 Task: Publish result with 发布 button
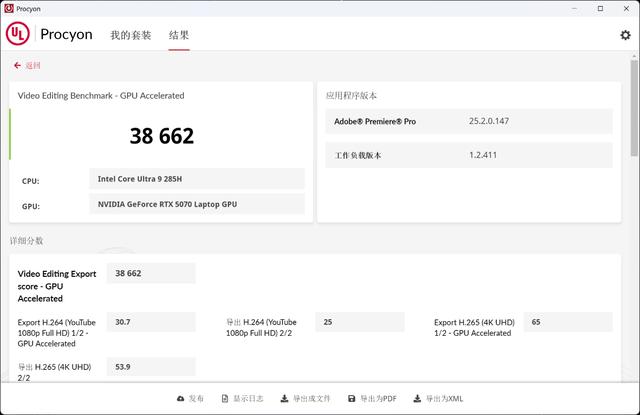click(190, 398)
